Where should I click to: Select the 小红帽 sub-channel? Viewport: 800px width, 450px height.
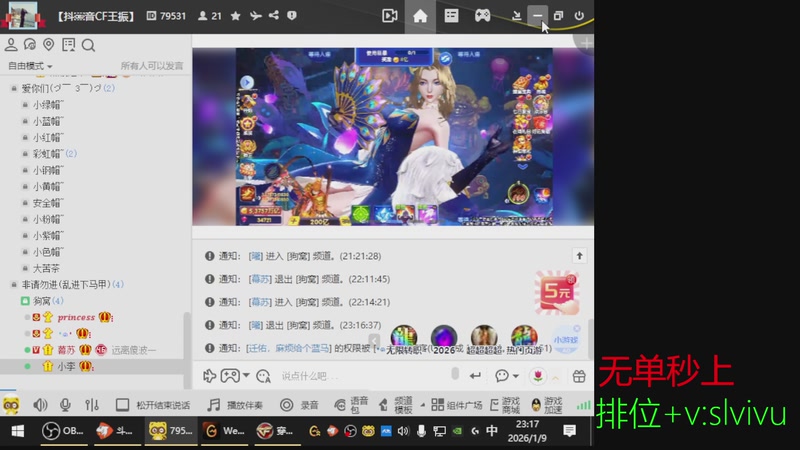click(x=48, y=137)
